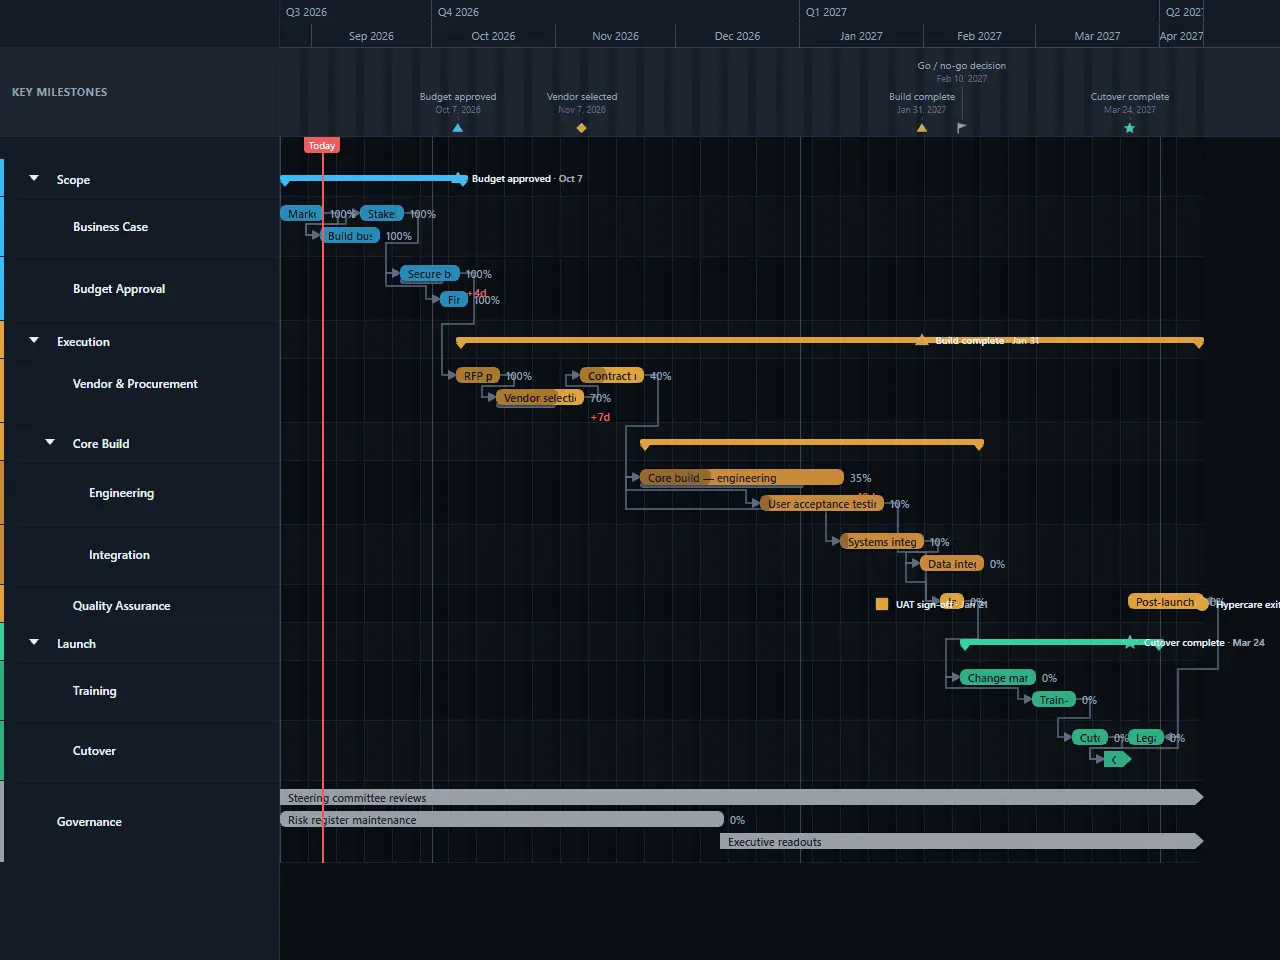Viewport: 1280px width, 960px height.
Task: Click the star on the Launch summary bar
Action: click(1130, 642)
